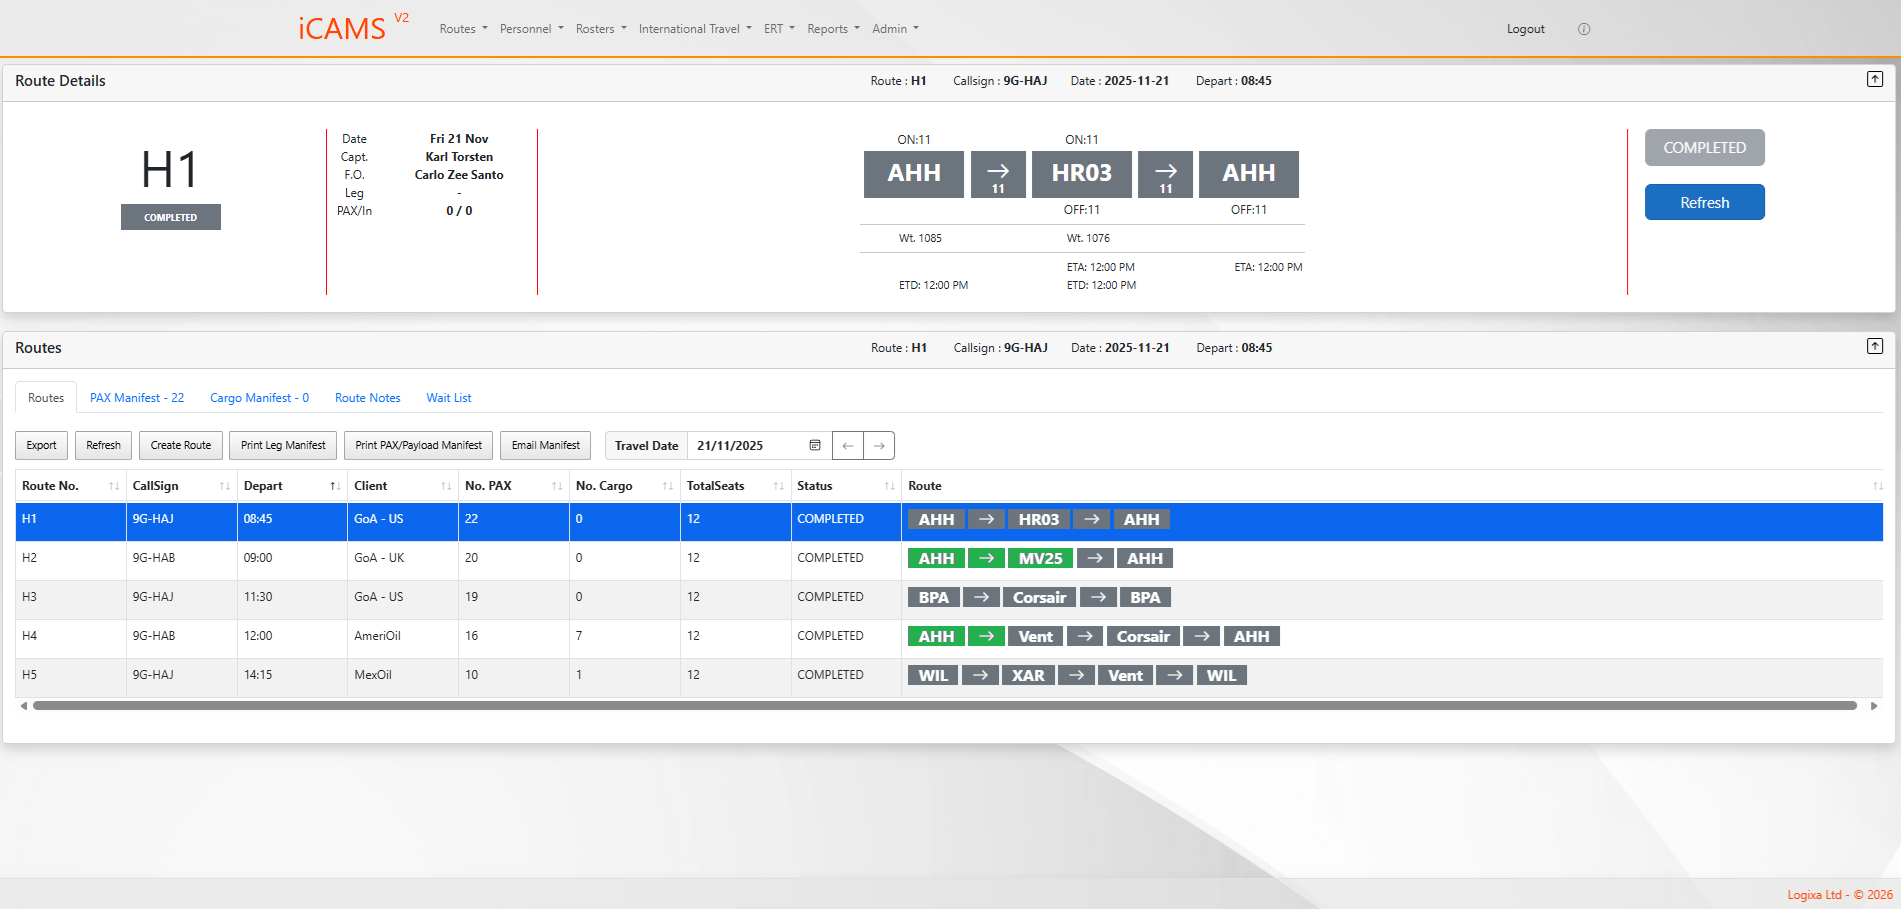This screenshot has height=909, width=1901.
Task: Open the Routes dropdown menu
Action: click(x=463, y=29)
